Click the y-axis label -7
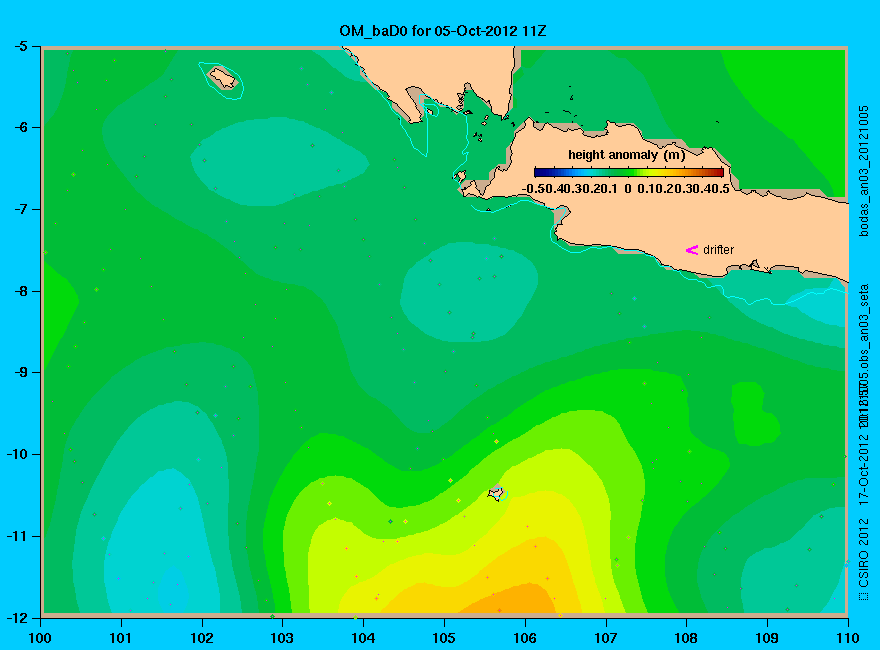Viewport: 880px width, 650px height. [20, 209]
